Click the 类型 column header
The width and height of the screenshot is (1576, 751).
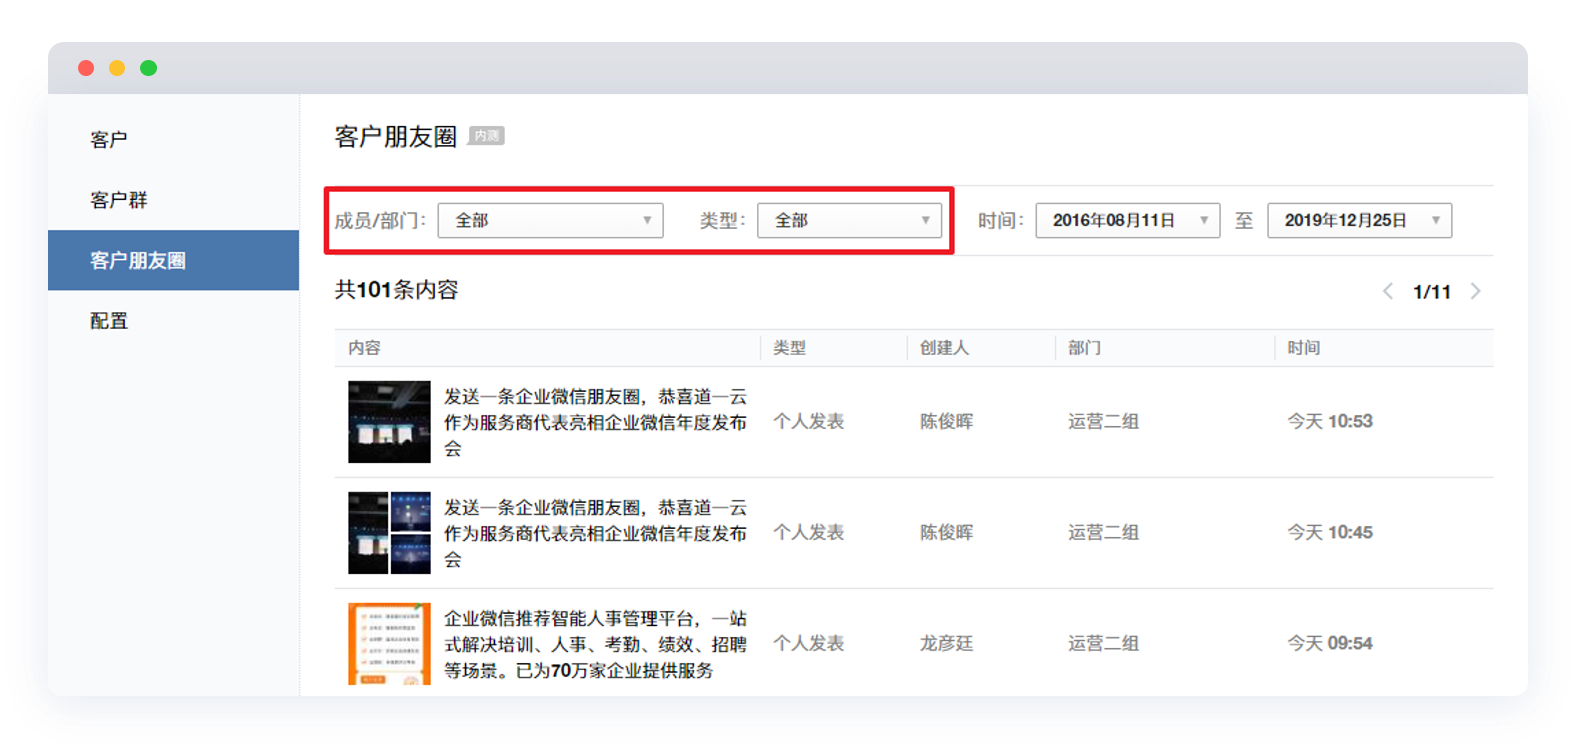pos(789,348)
